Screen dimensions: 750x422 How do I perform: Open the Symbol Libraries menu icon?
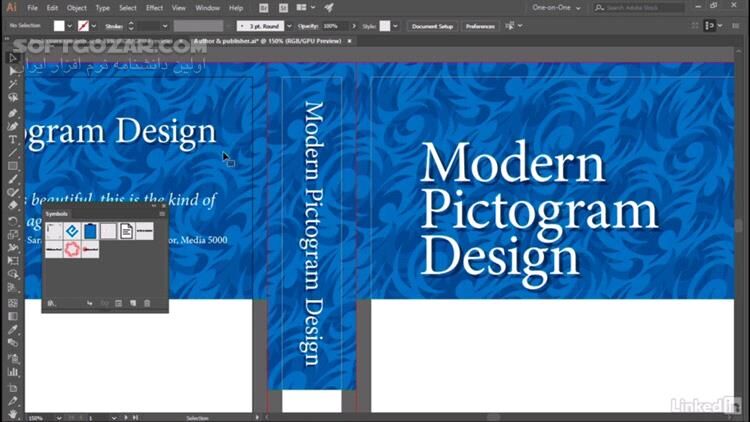coord(51,303)
